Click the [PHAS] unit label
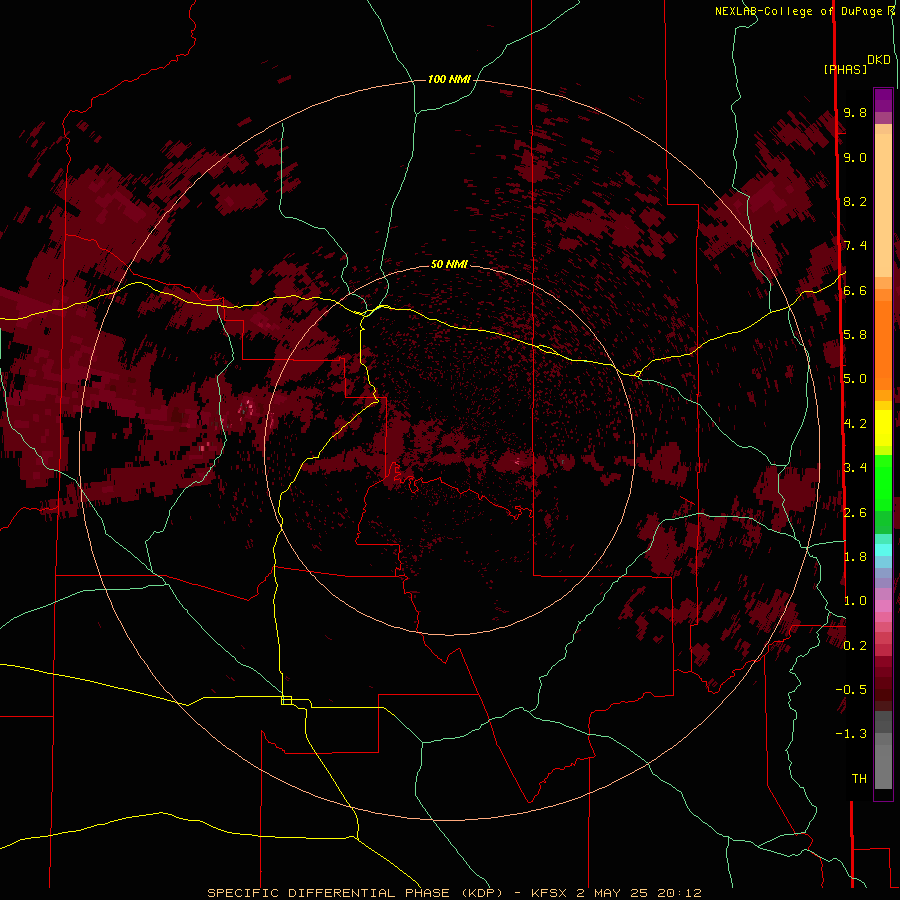The image size is (900, 900). (845, 69)
